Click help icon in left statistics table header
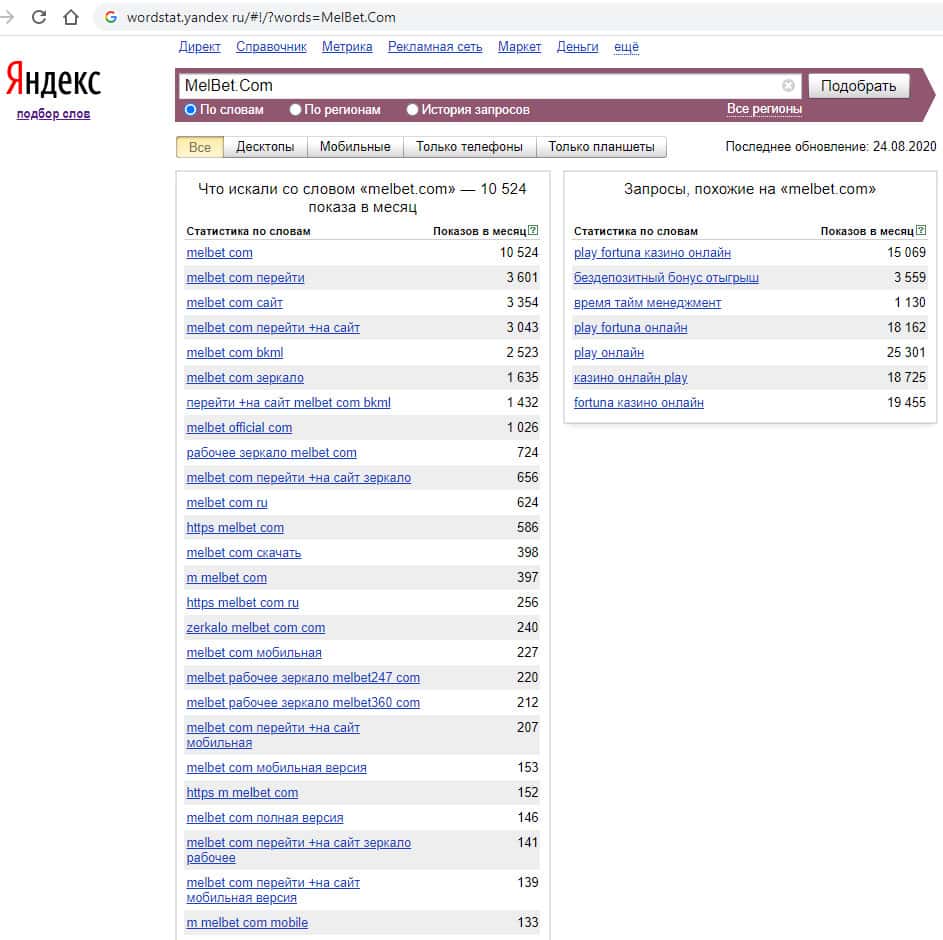Image resolution: width=943 pixels, height=940 pixels. tap(532, 231)
